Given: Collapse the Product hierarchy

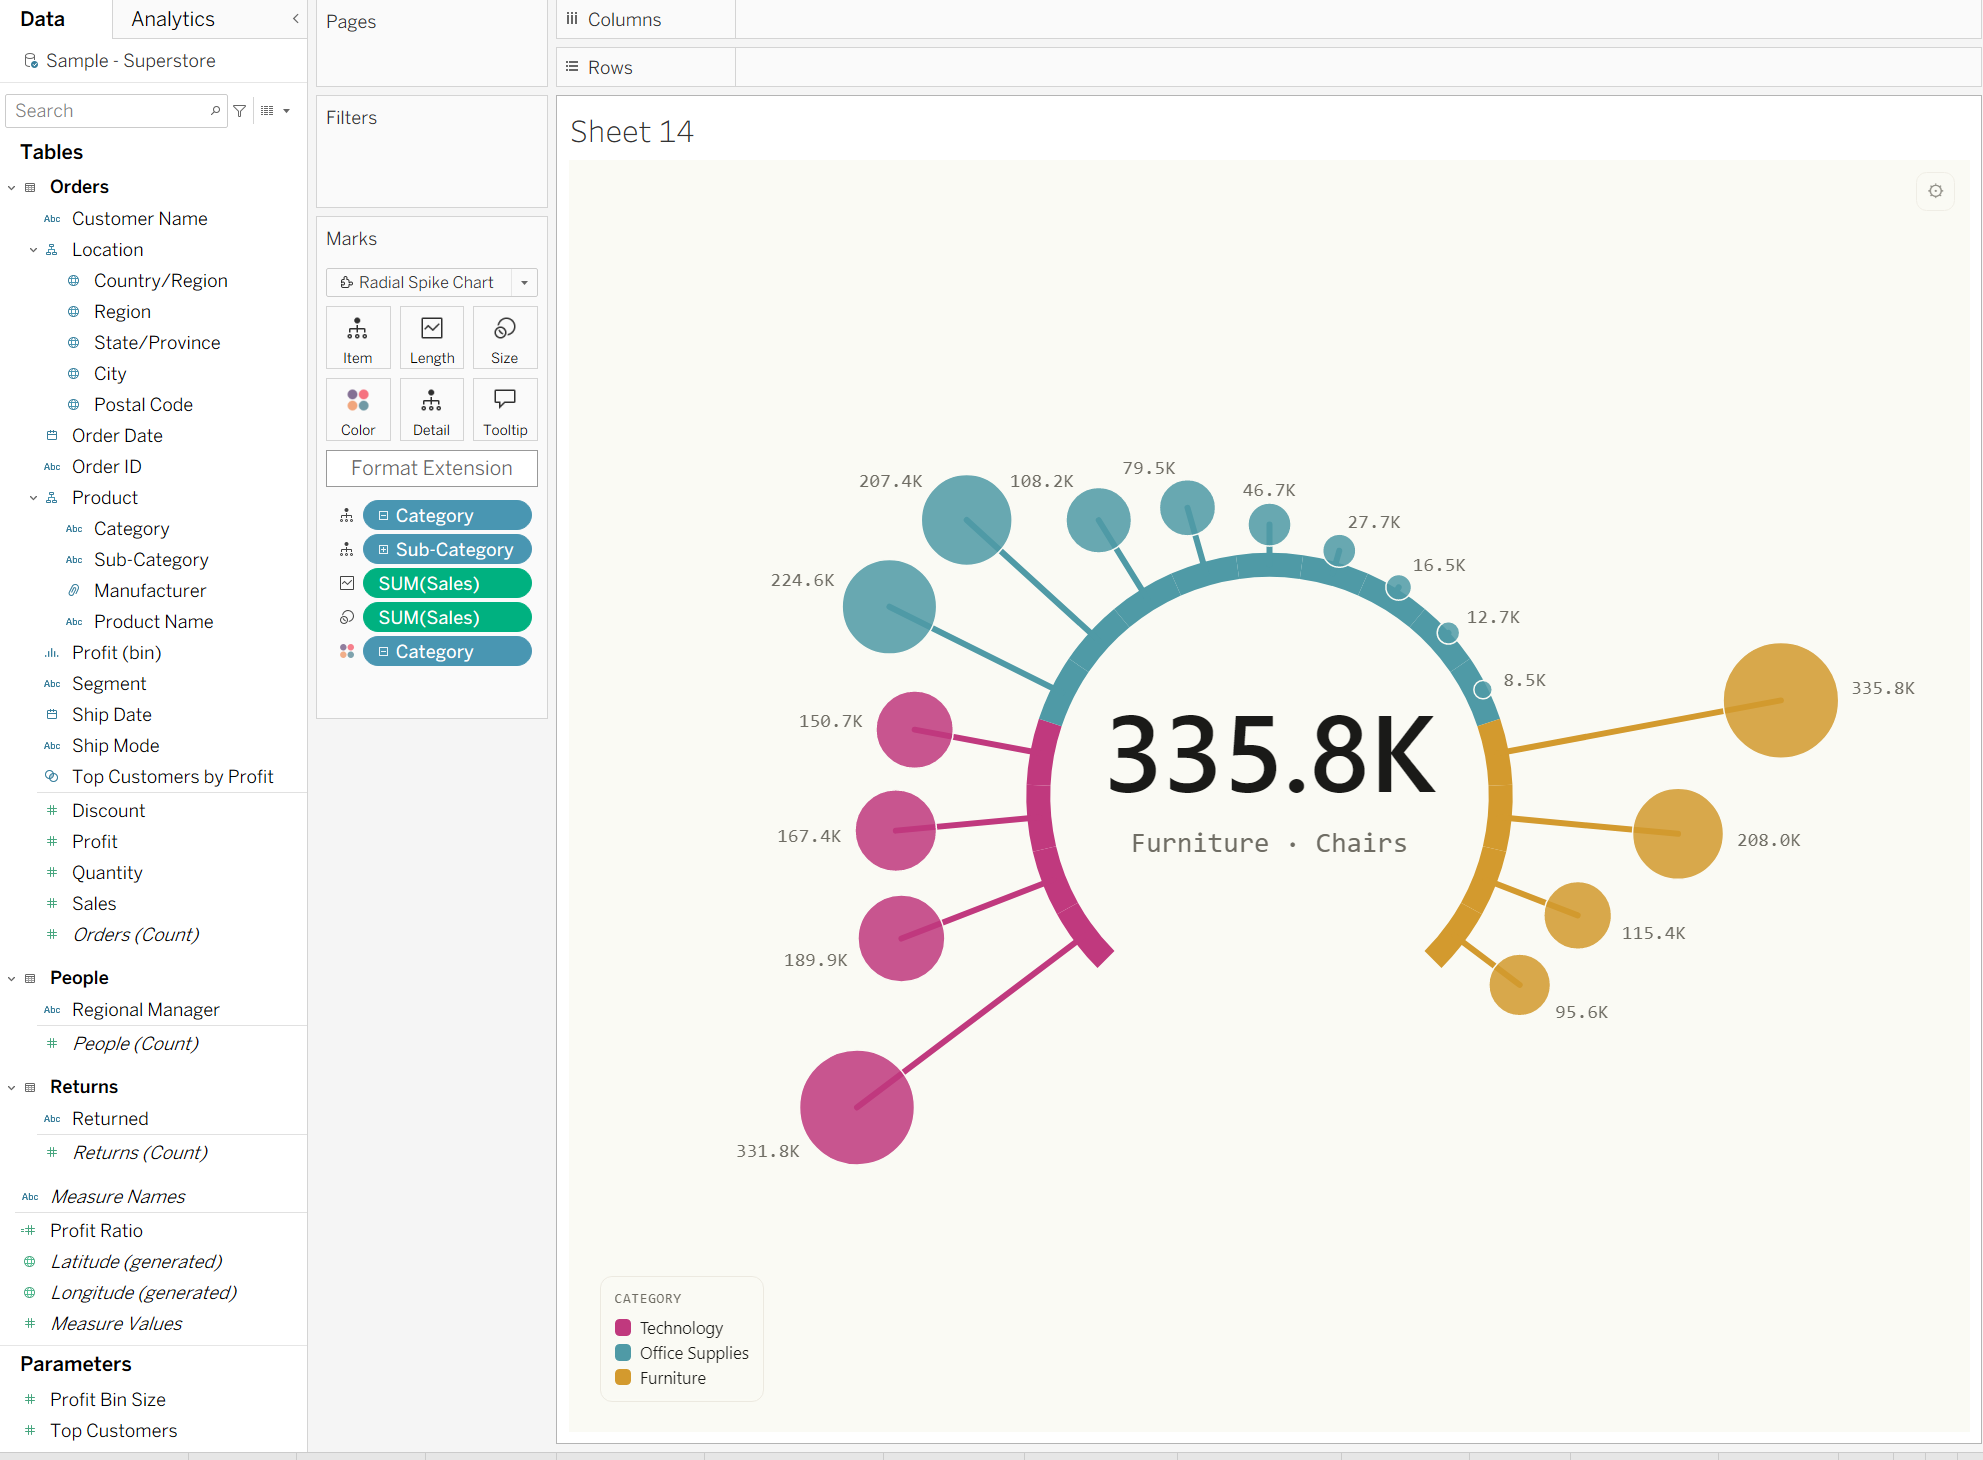Looking at the screenshot, I should (x=33, y=498).
